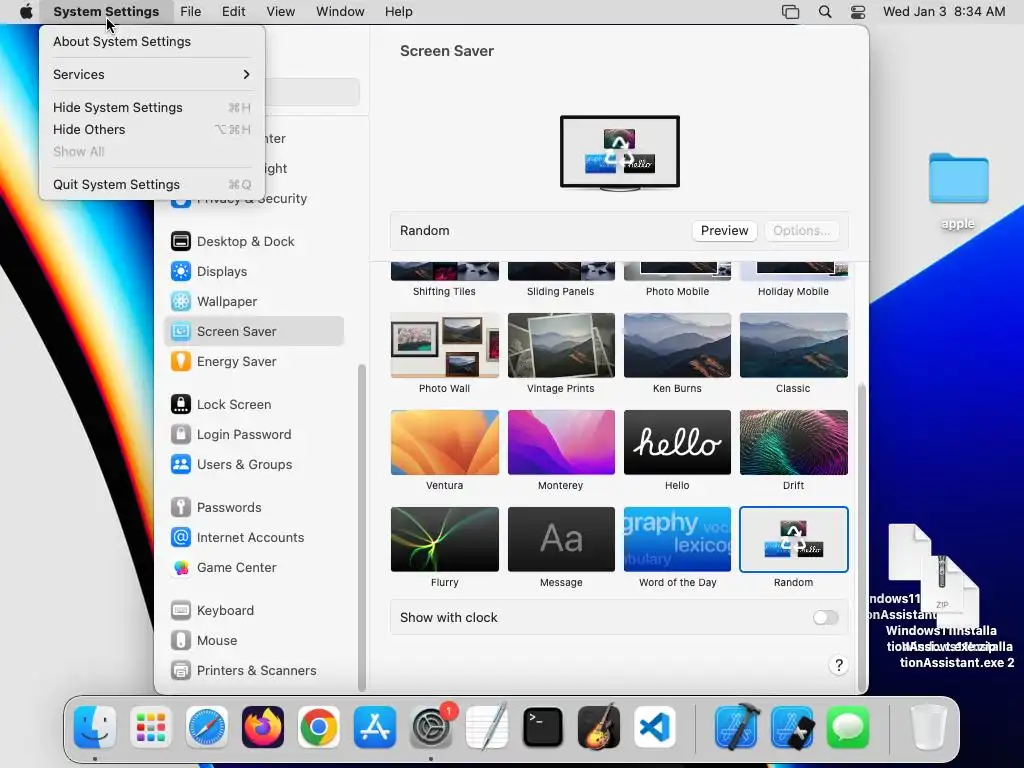
Task: Select the Random screen saver thumbnail
Action: (793, 539)
